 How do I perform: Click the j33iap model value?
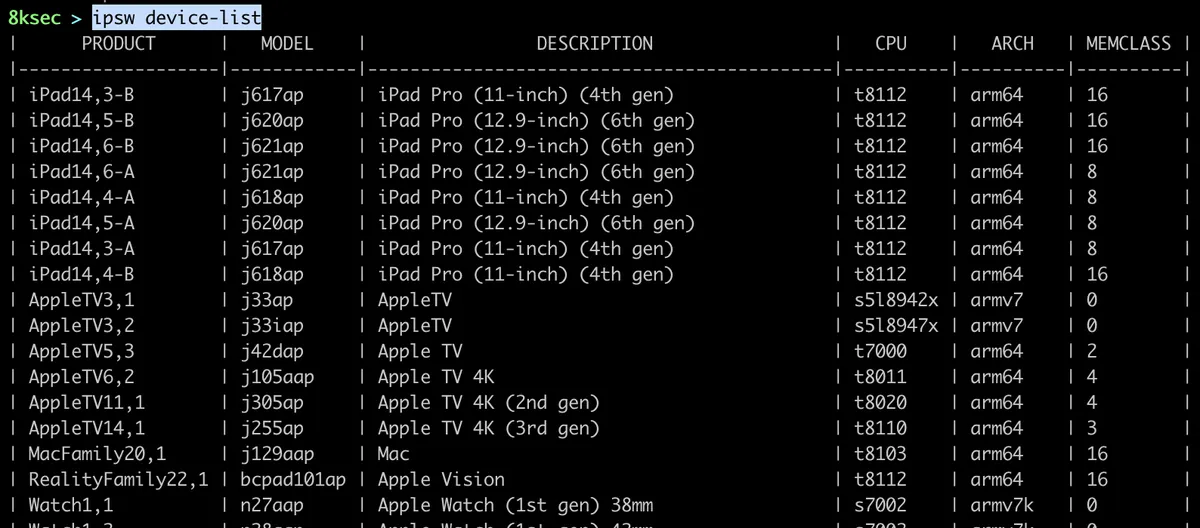coord(272,325)
